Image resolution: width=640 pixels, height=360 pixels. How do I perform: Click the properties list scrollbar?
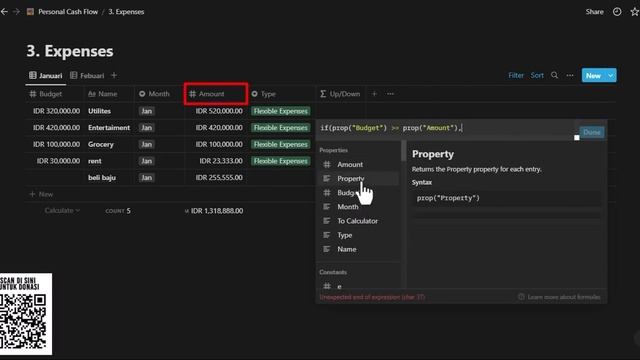(404, 151)
